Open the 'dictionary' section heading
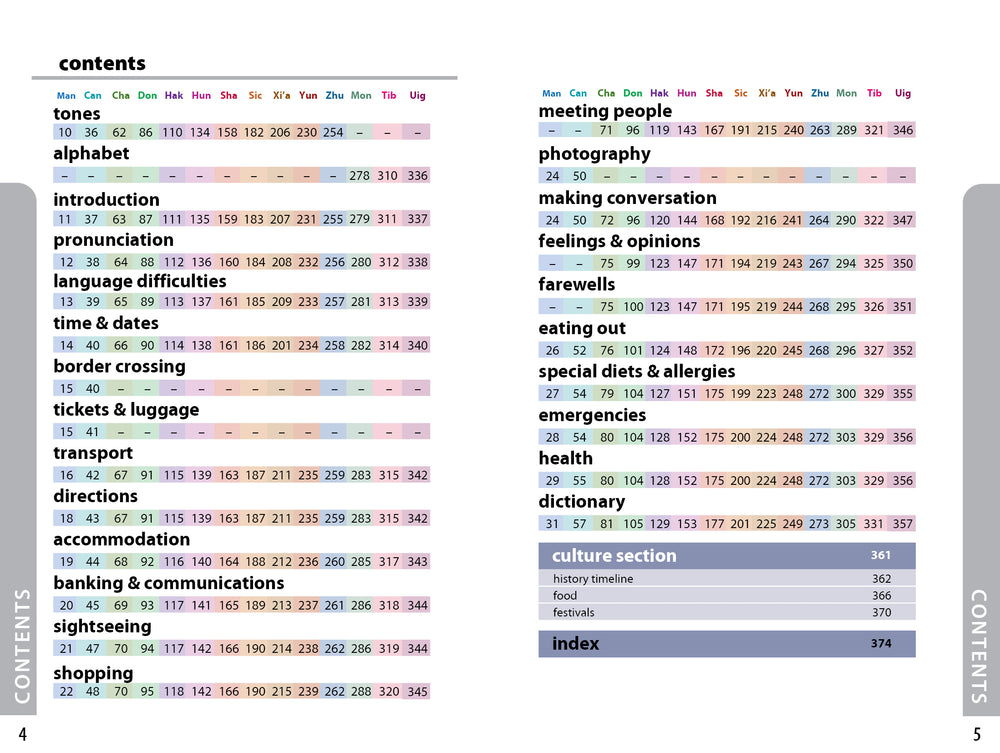This screenshot has width=1000, height=753. (x=581, y=502)
